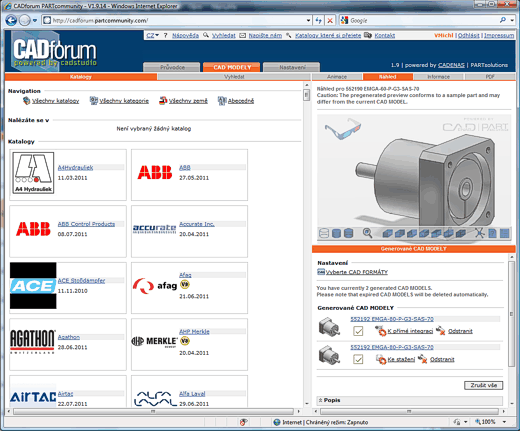
Task: Click the rightmost square icon in viewer toolbar
Action: 505,233
